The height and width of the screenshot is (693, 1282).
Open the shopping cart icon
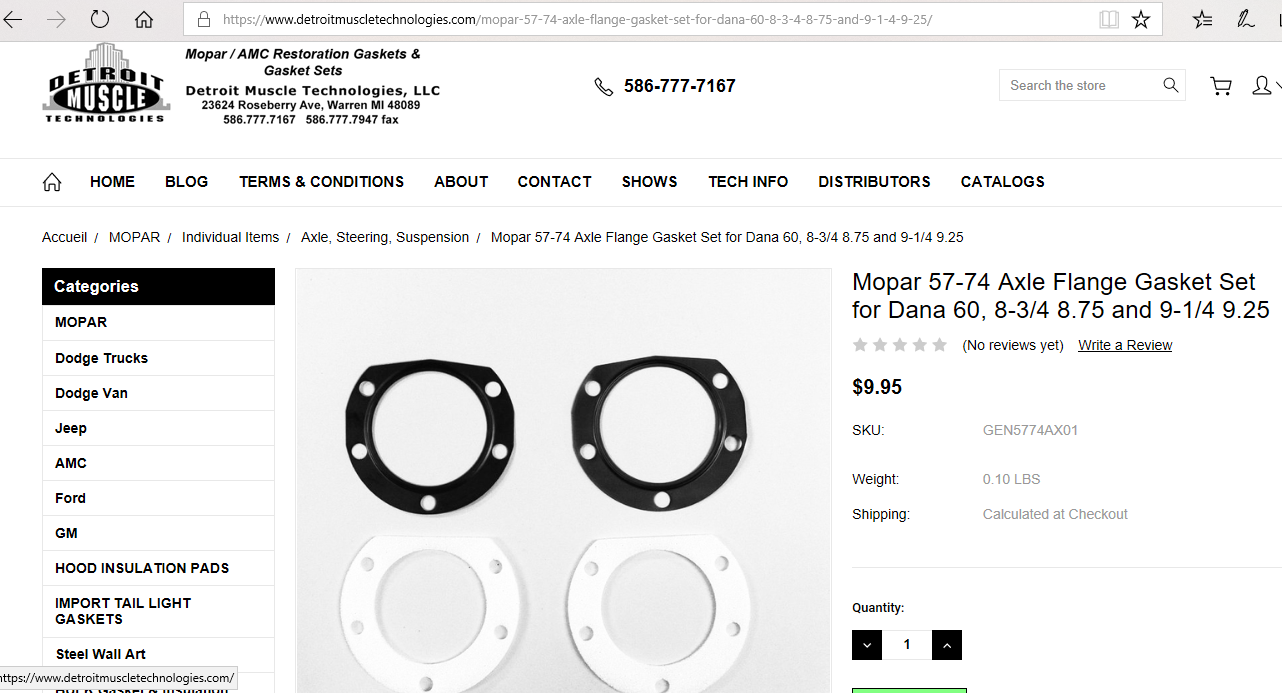(1221, 86)
